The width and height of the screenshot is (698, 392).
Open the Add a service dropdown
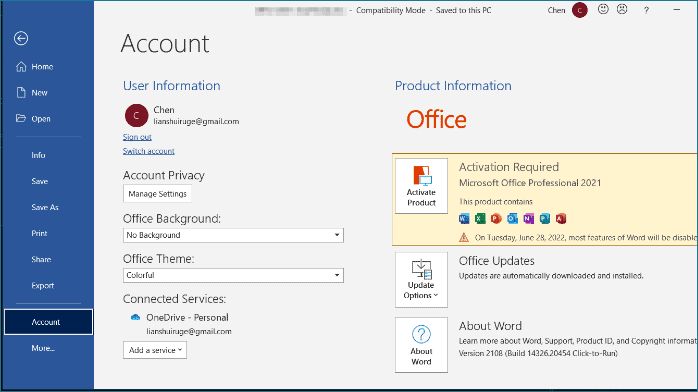[155, 350]
